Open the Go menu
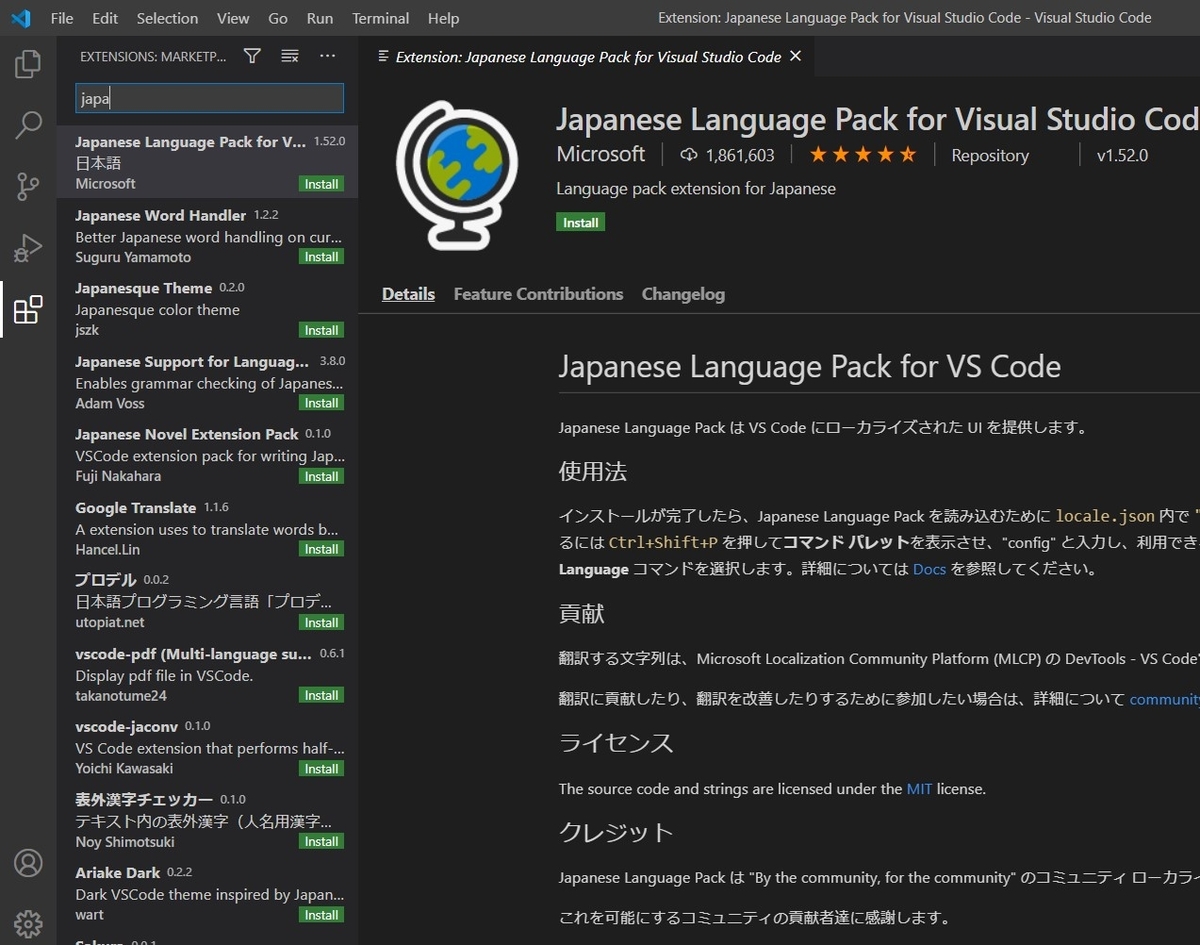 (x=278, y=18)
